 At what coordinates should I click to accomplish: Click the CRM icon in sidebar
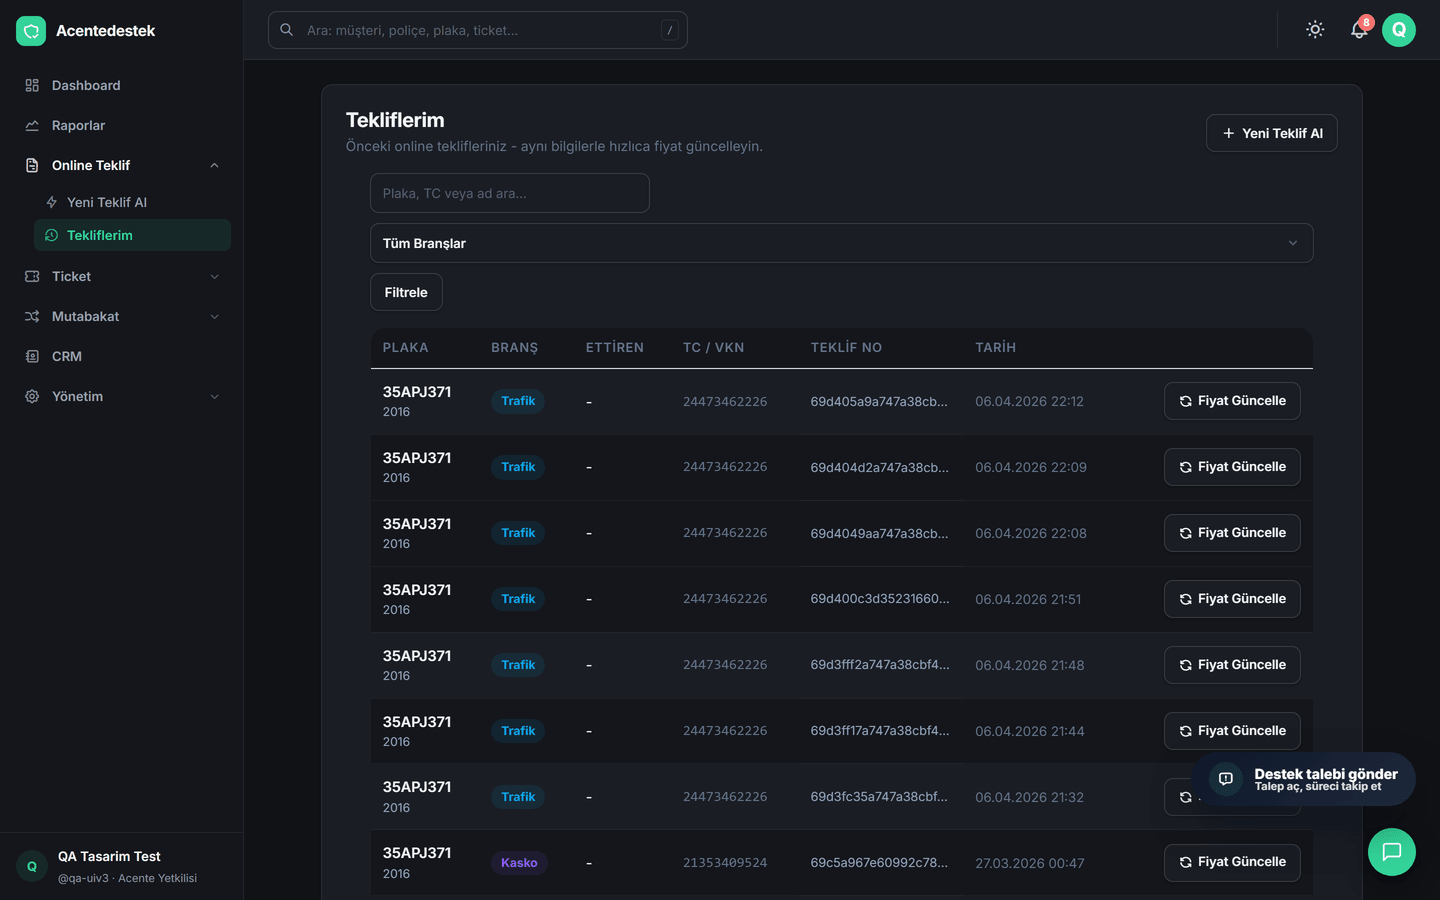pos(32,356)
